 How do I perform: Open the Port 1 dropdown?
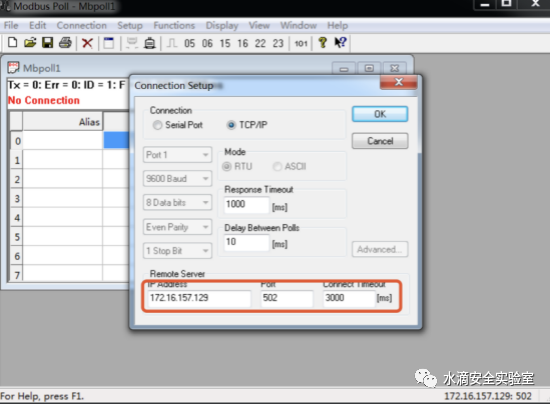(x=177, y=155)
